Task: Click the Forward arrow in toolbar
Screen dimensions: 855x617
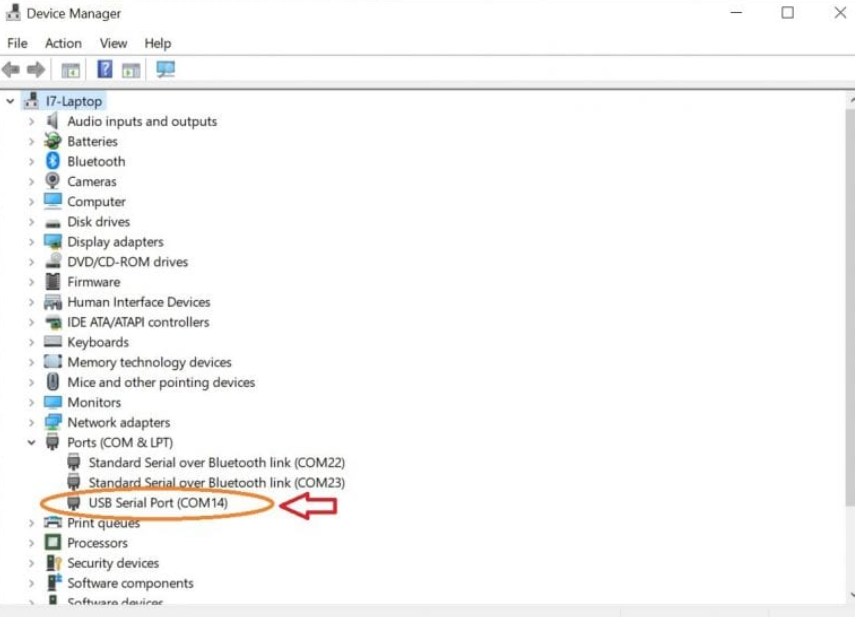Action: click(x=36, y=70)
